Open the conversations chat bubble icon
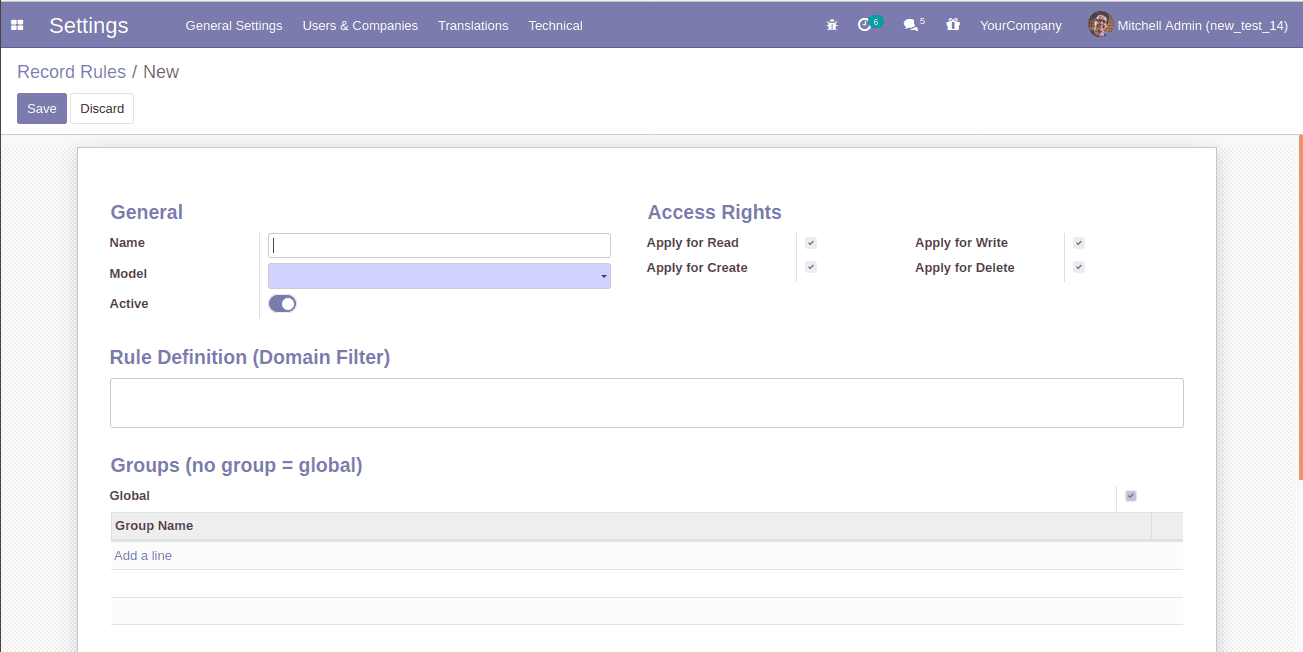Viewport: 1303px width, 652px height. pyautogui.click(x=911, y=25)
